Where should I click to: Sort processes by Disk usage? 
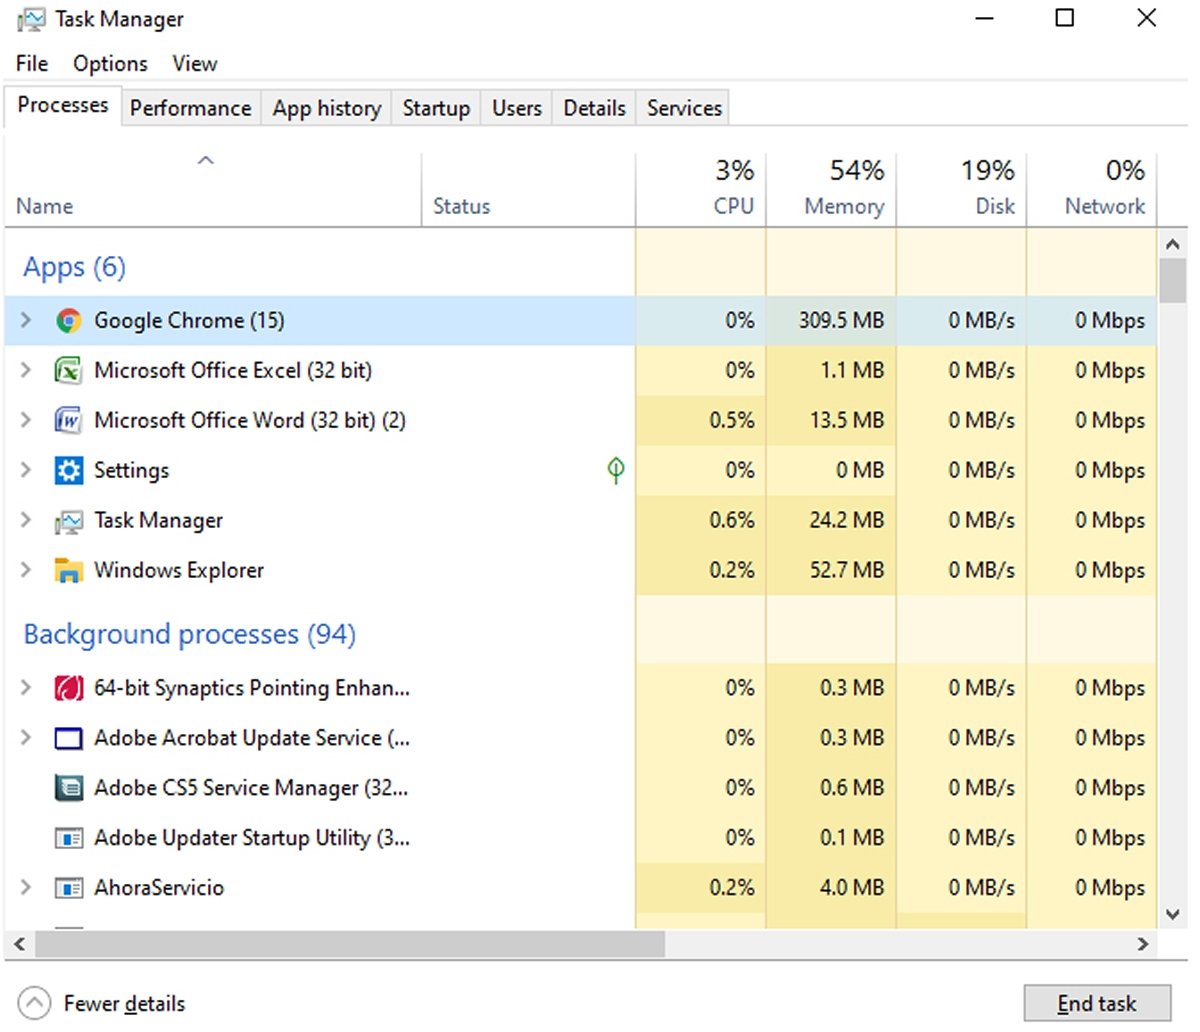click(961, 190)
